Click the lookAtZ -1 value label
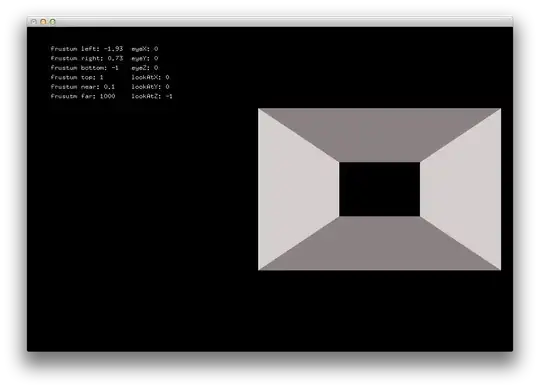This screenshot has height=389, width=540. 152,96
